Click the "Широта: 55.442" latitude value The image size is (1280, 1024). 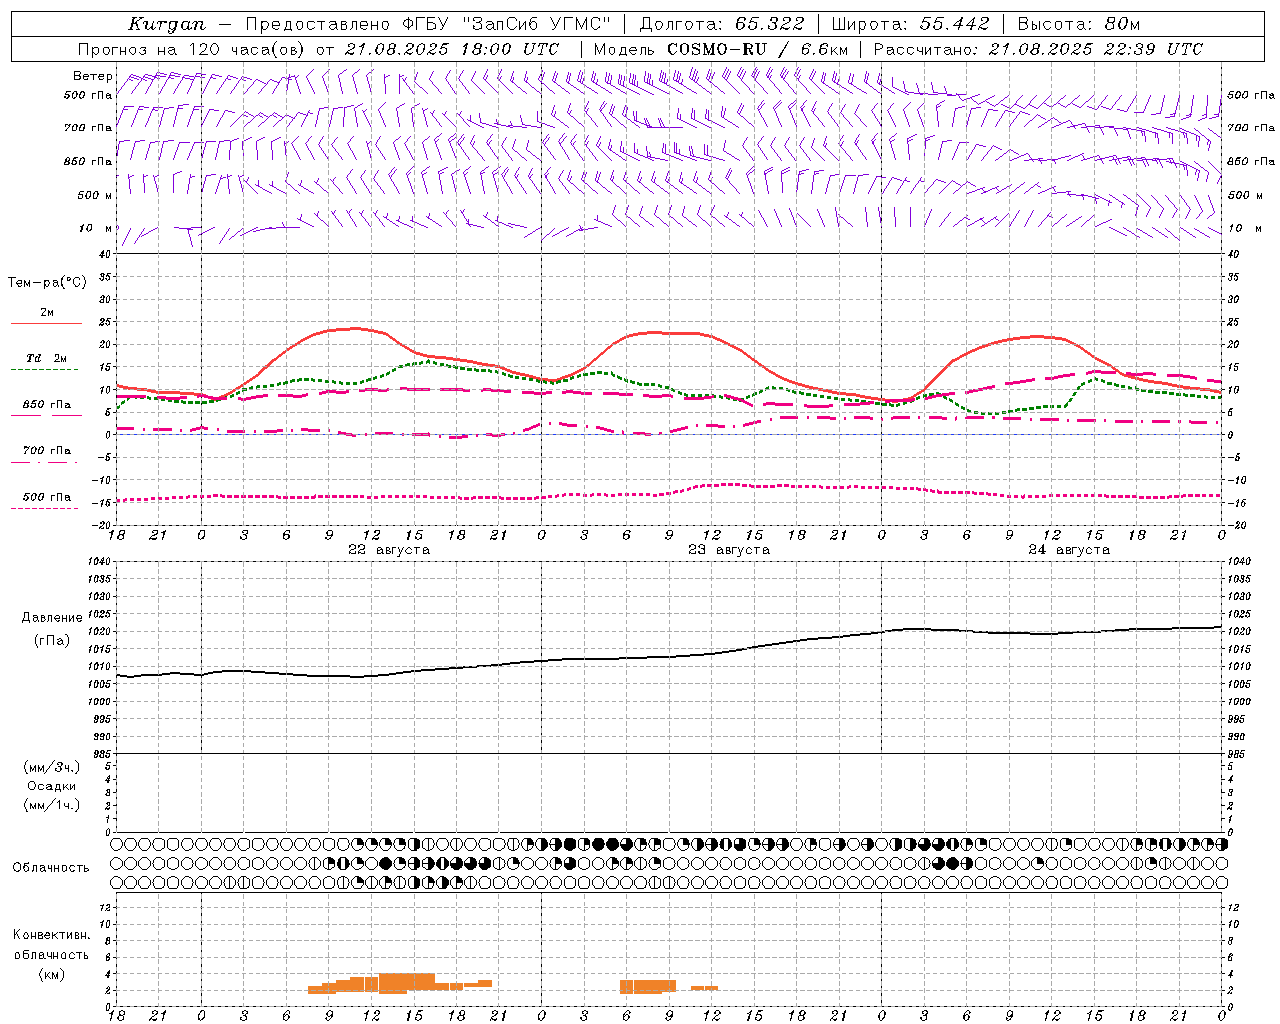pos(910,24)
